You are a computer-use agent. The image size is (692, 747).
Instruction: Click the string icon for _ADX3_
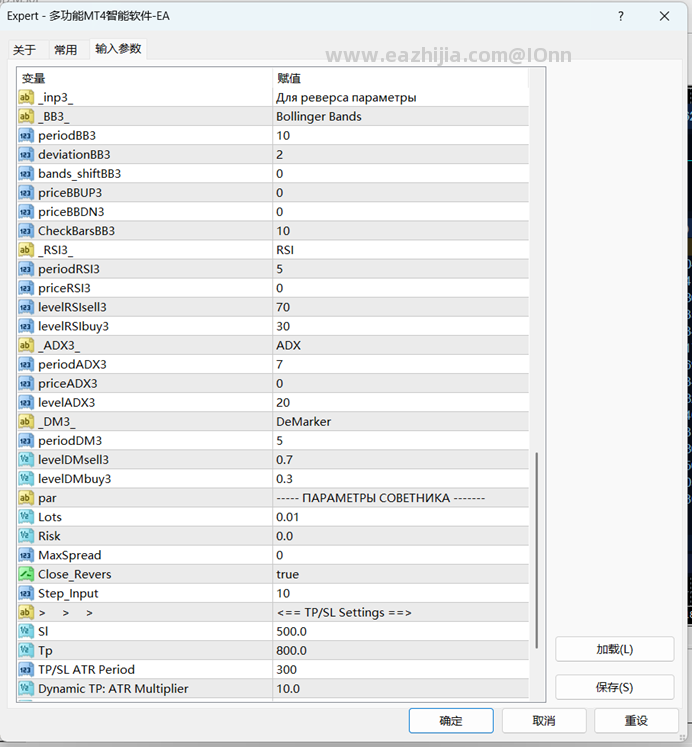pos(26,345)
